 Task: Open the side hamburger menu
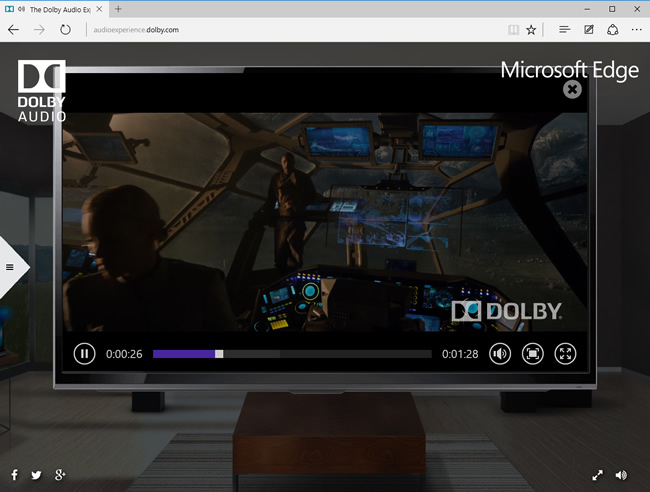pyautogui.click(x=10, y=267)
